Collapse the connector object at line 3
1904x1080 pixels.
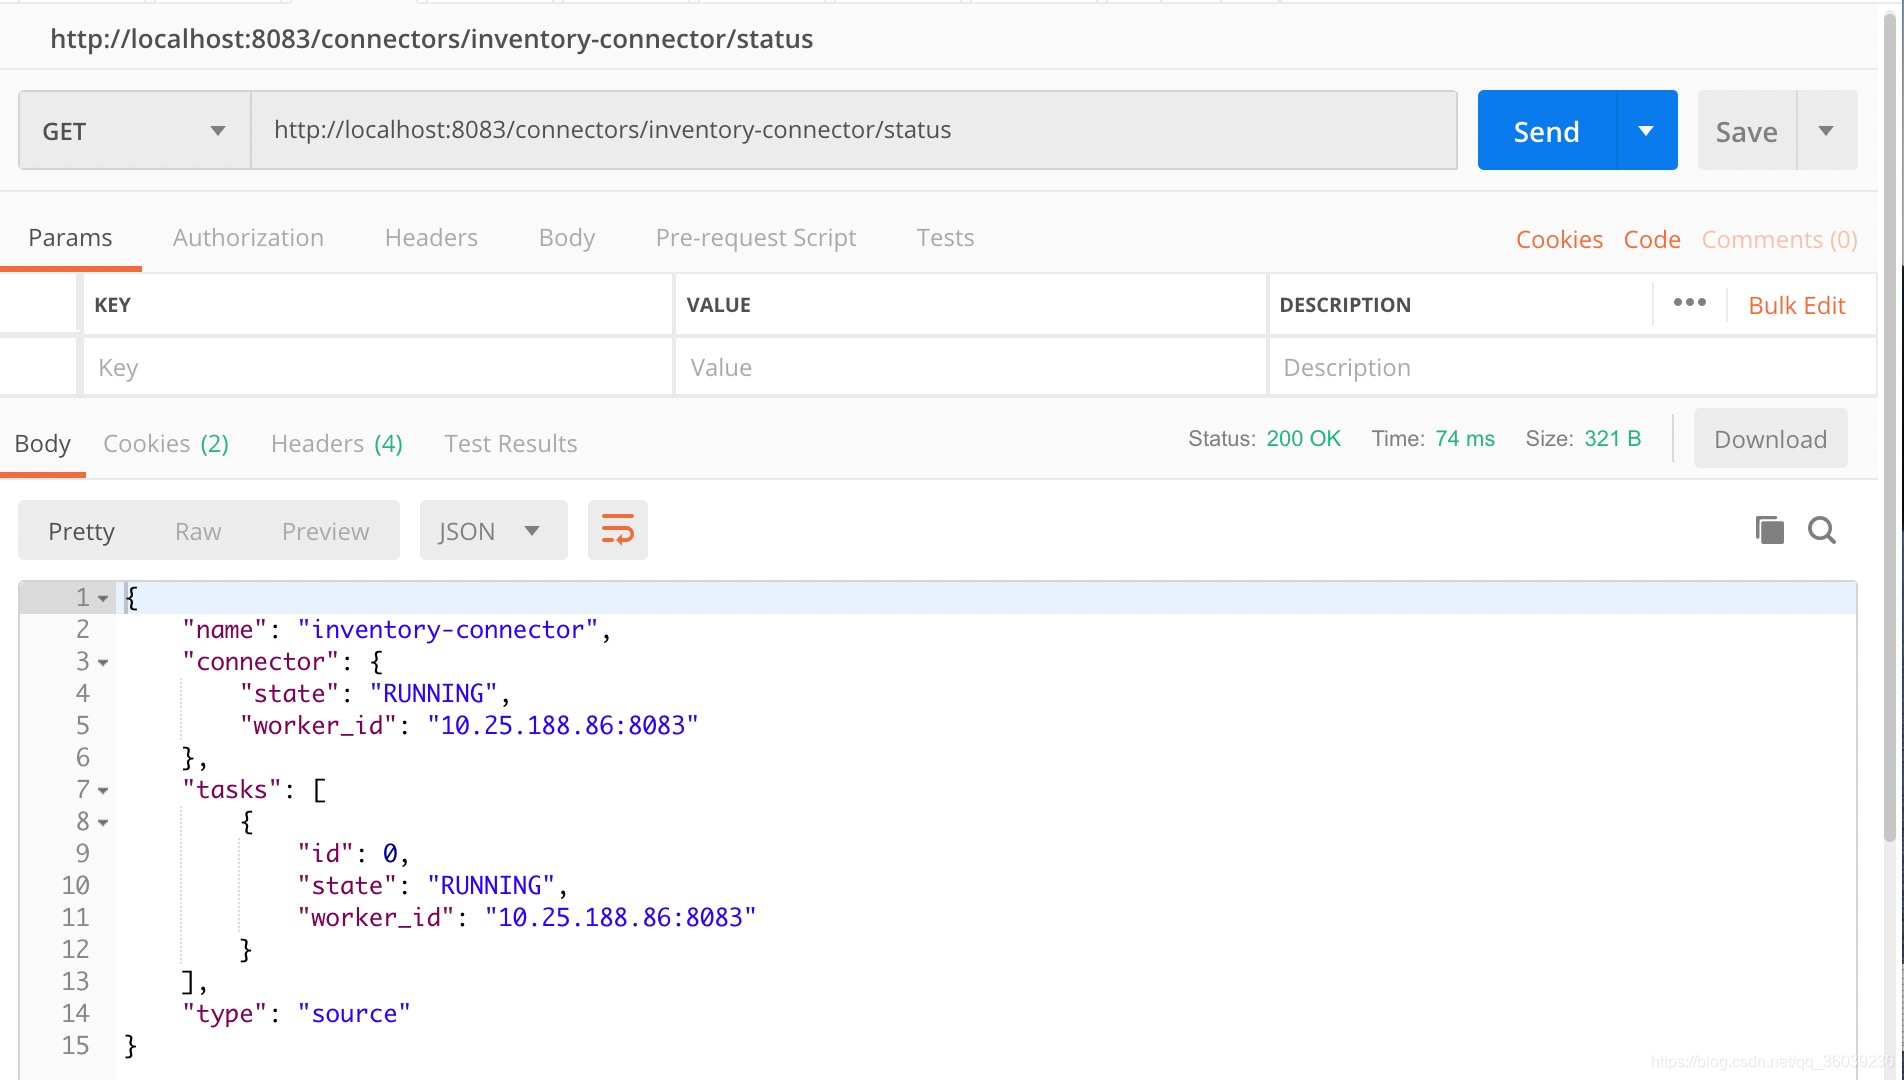[103, 663]
